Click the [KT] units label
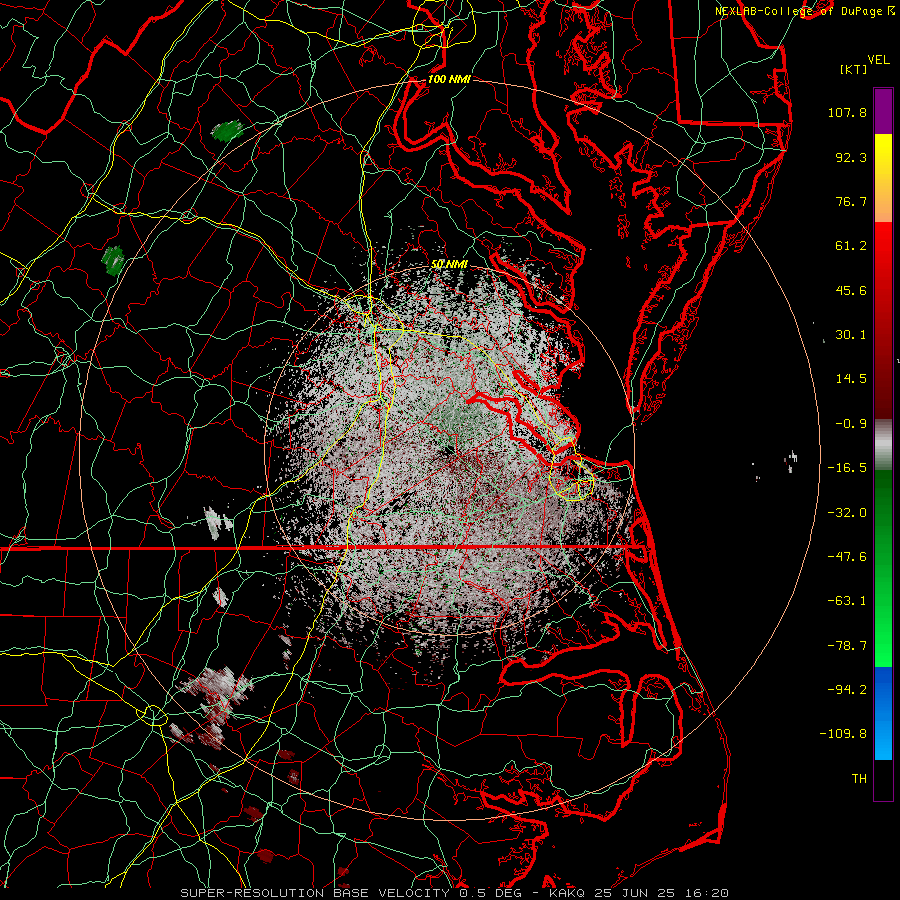The width and height of the screenshot is (900, 900). (x=853, y=69)
